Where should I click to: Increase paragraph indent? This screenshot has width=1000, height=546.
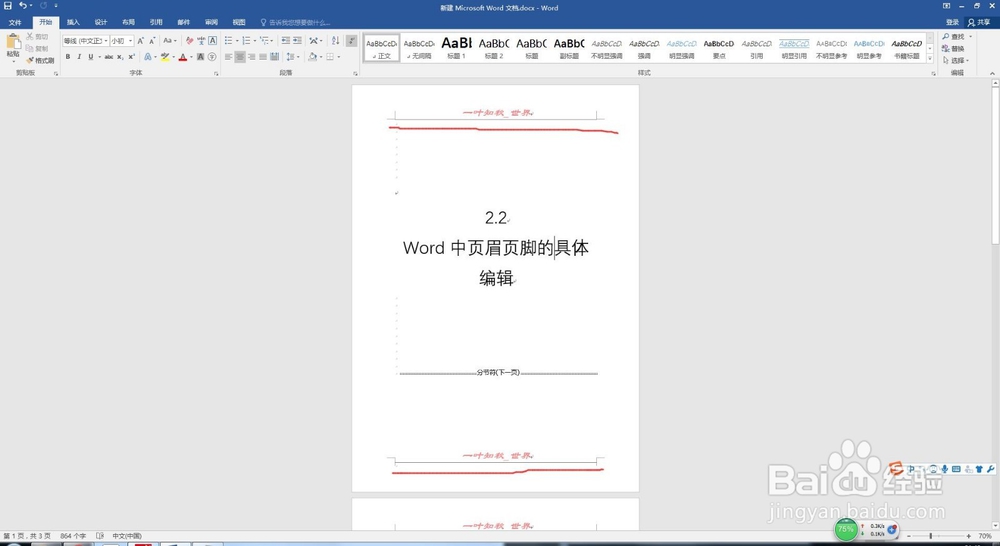(297, 41)
